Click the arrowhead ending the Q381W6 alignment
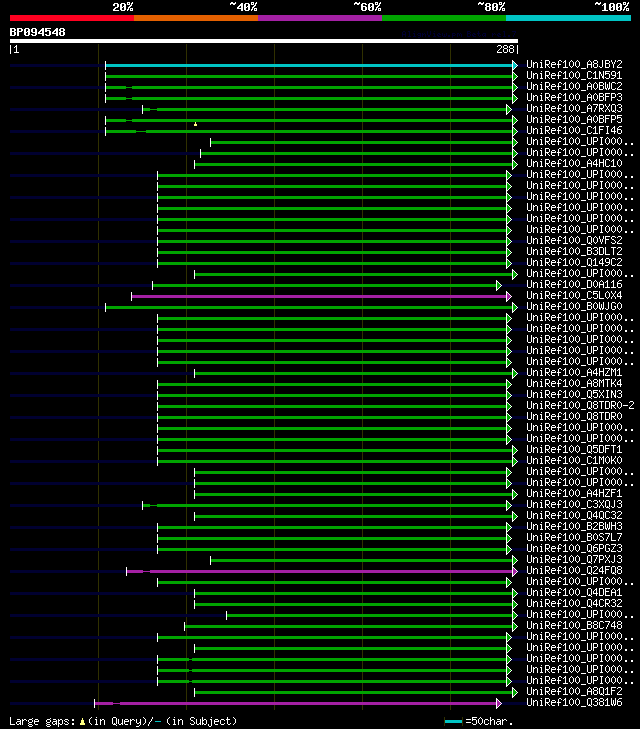This screenshot has height=729, width=640. point(499,703)
